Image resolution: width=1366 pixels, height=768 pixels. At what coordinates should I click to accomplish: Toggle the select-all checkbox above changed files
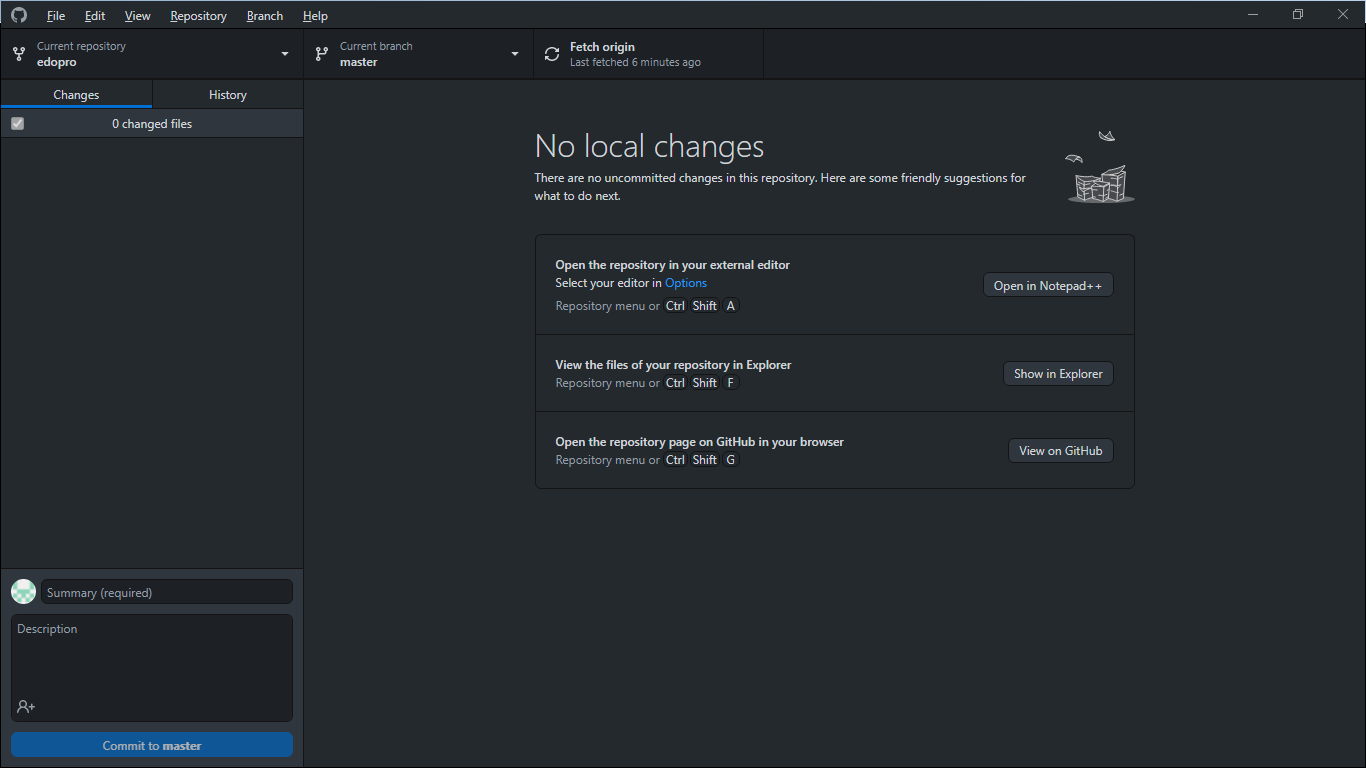click(x=17, y=123)
